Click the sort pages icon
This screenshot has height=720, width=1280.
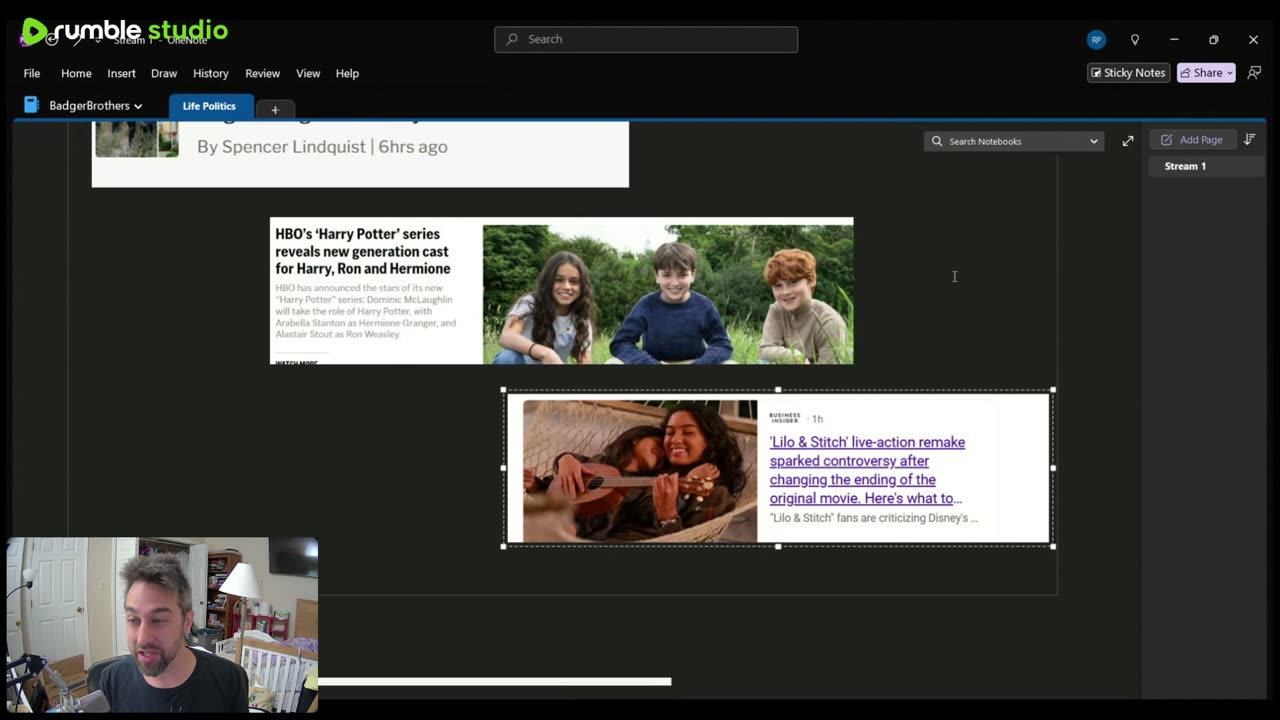click(1250, 140)
